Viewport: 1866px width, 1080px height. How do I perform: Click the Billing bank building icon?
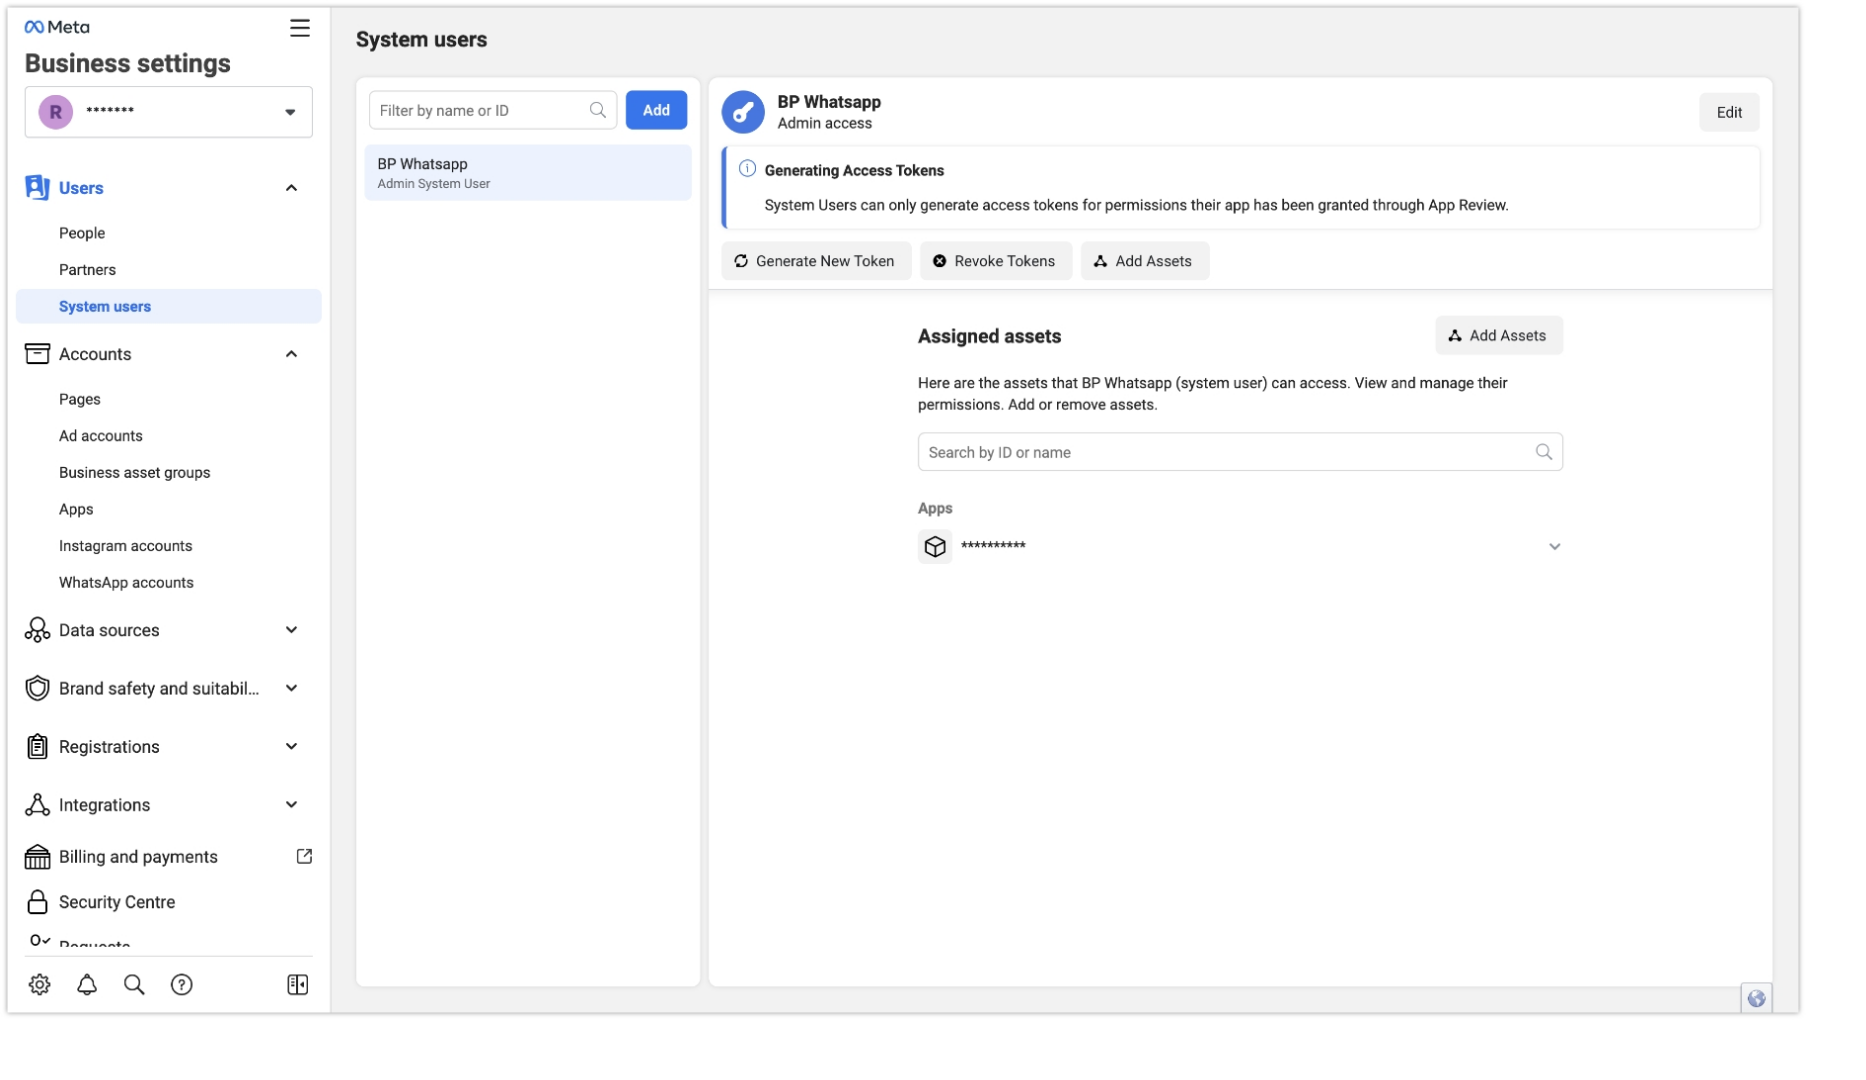[x=37, y=857]
